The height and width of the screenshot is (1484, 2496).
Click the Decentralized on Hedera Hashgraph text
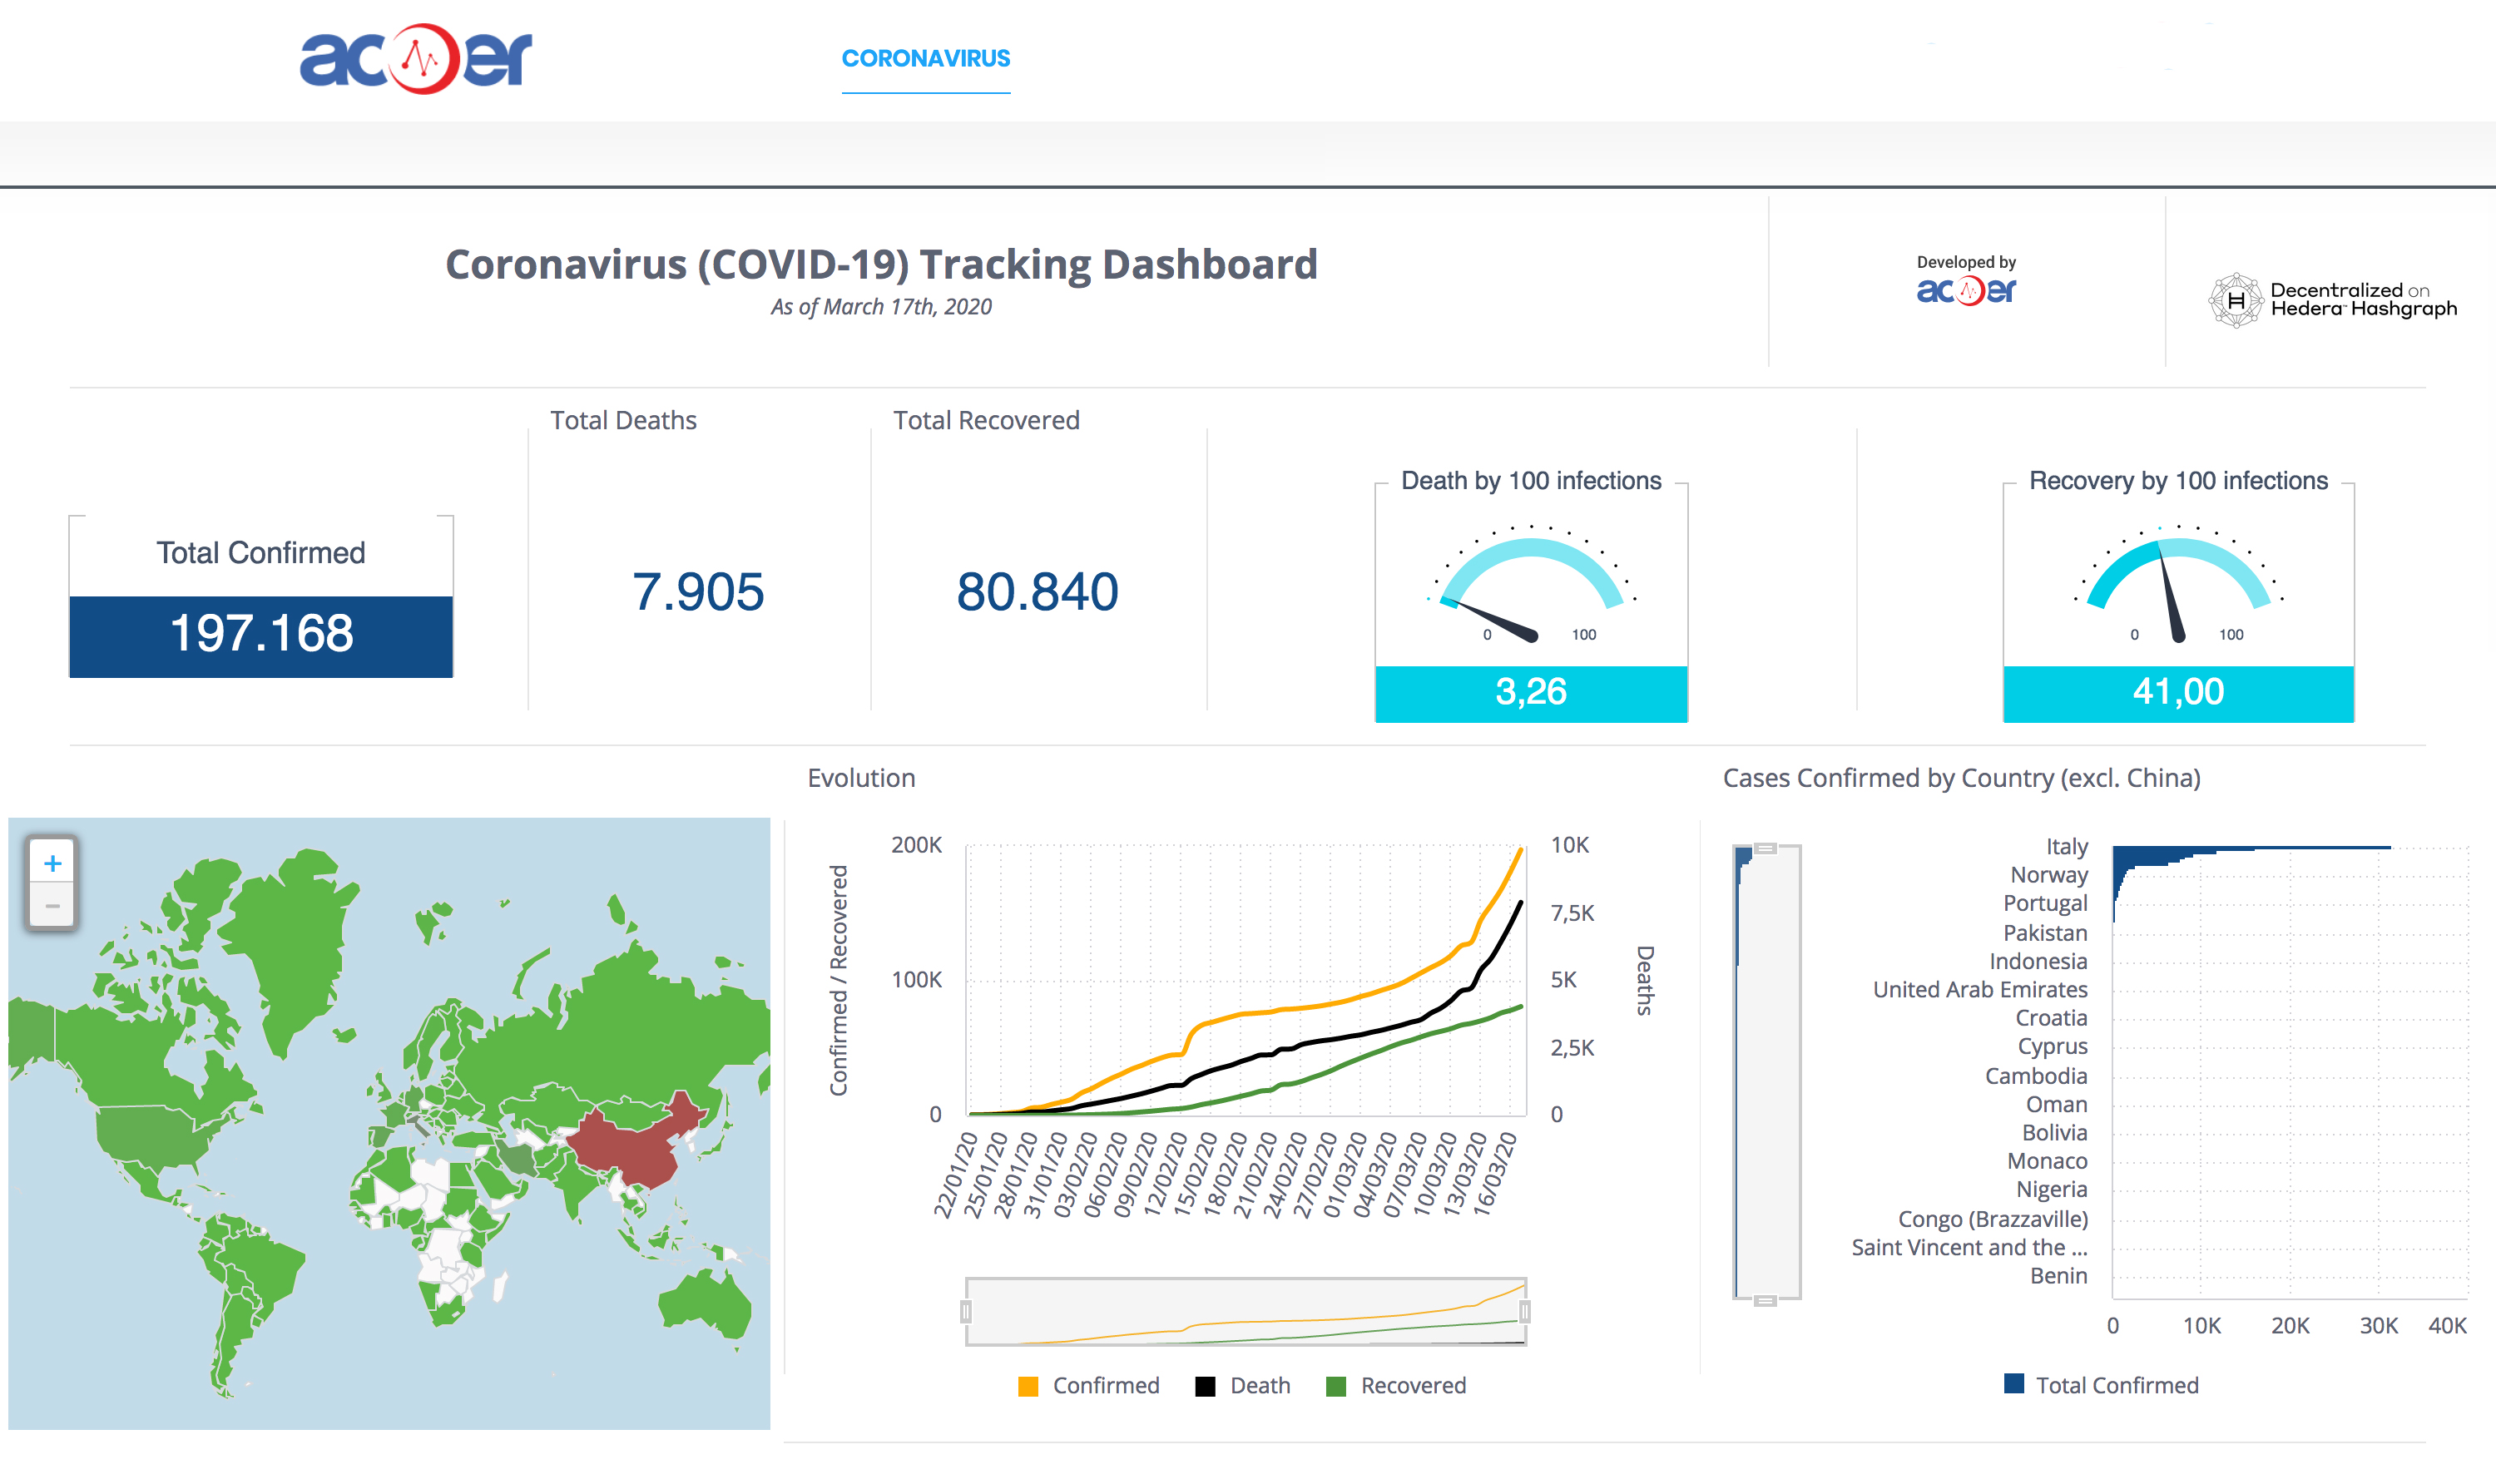(2363, 299)
